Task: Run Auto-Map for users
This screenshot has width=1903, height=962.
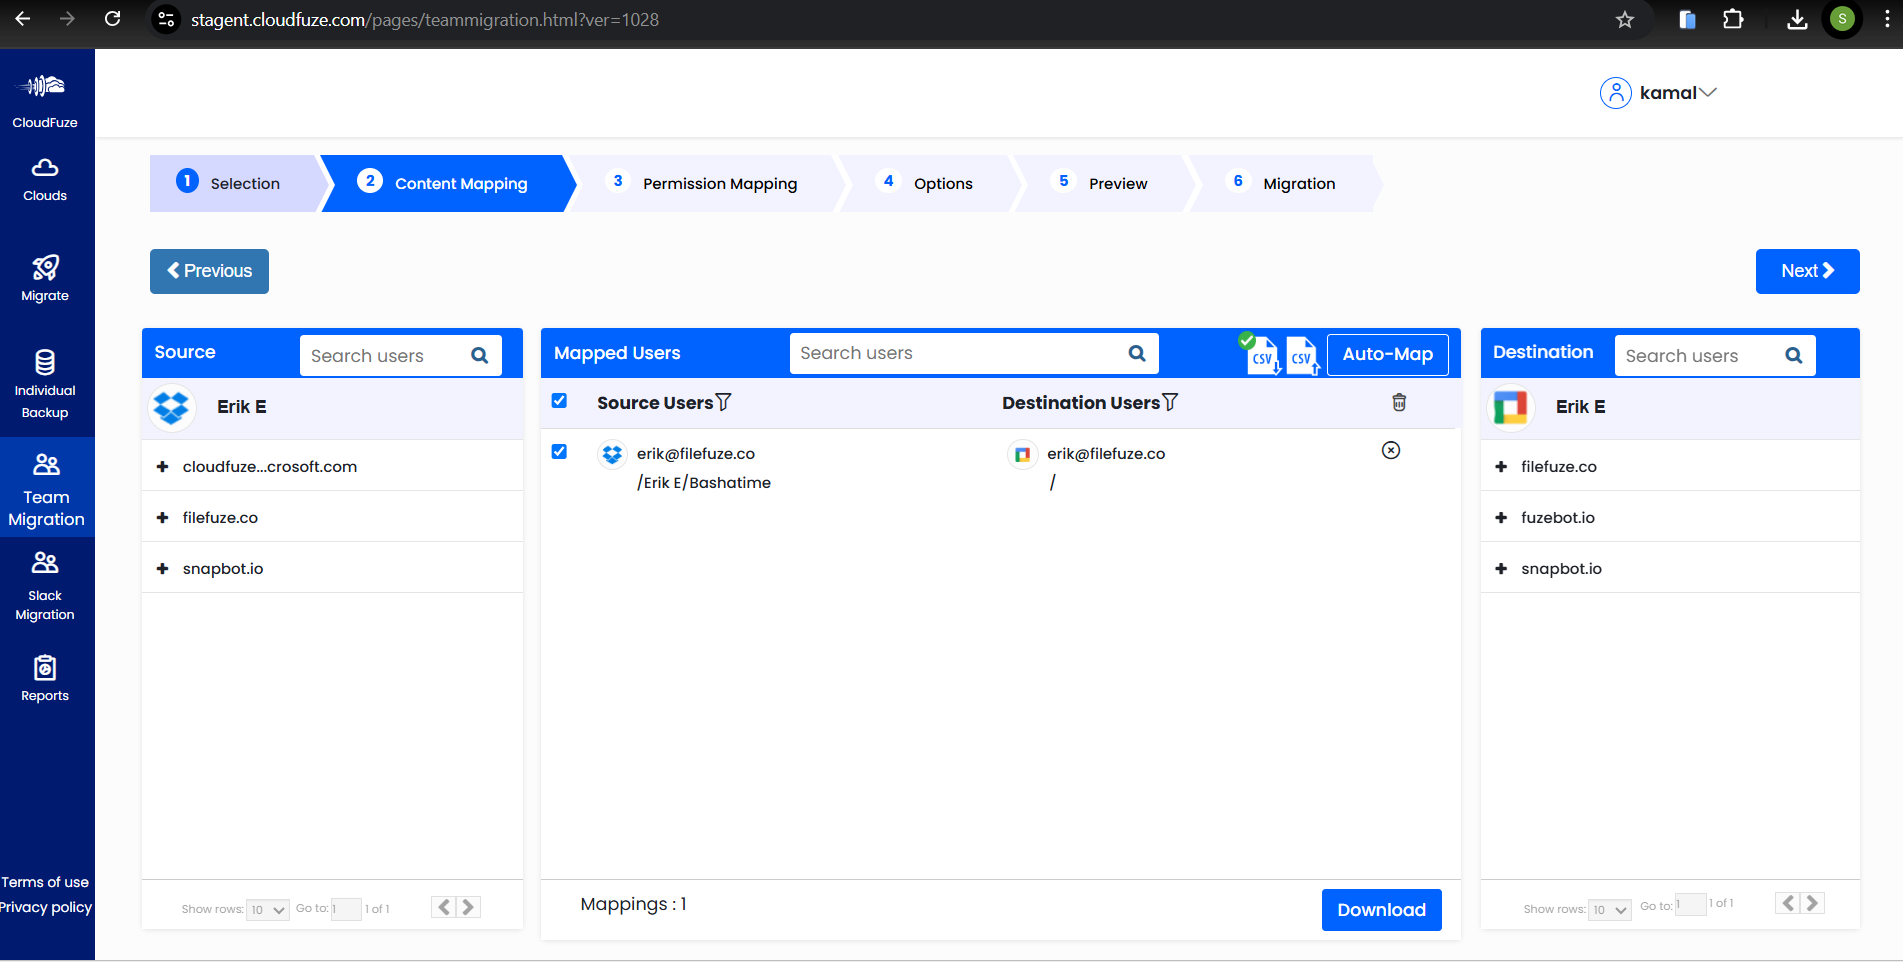Action: [x=1387, y=354]
